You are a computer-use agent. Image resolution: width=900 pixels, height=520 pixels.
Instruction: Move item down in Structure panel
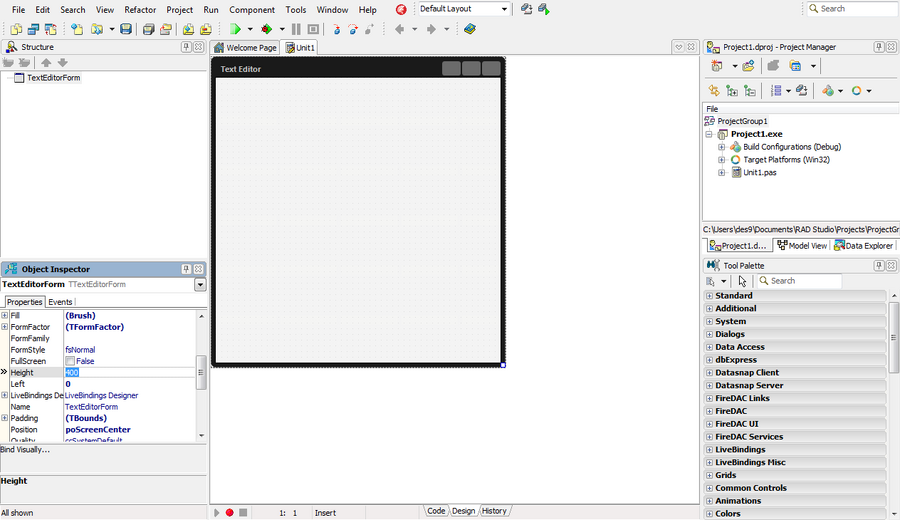[x=63, y=63]
